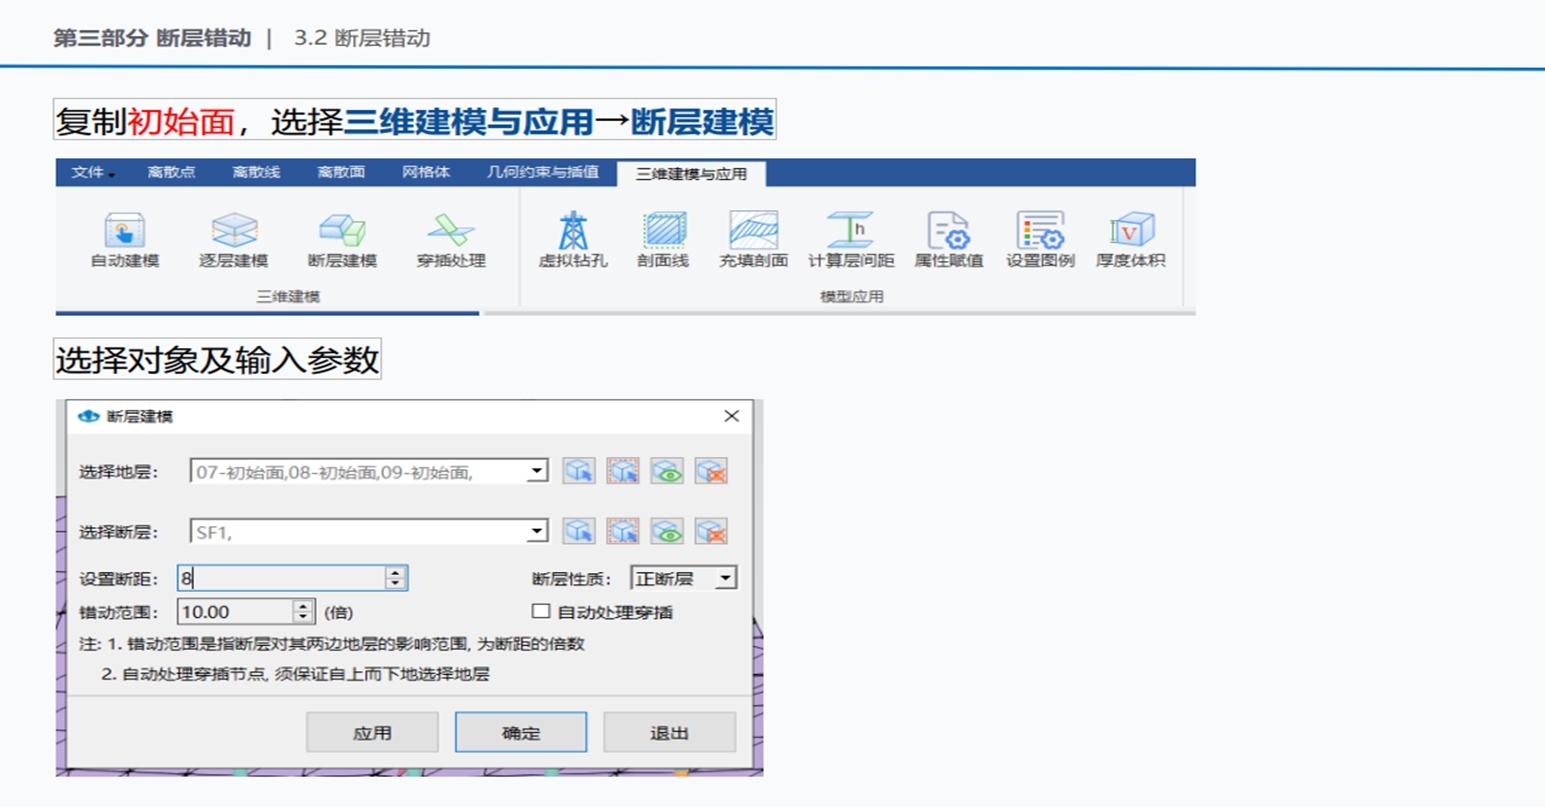This screenshot has height=807, width=1545.
Task: Click the 计算层间距 layer spacing icon
Action: [x=850, y=240]
